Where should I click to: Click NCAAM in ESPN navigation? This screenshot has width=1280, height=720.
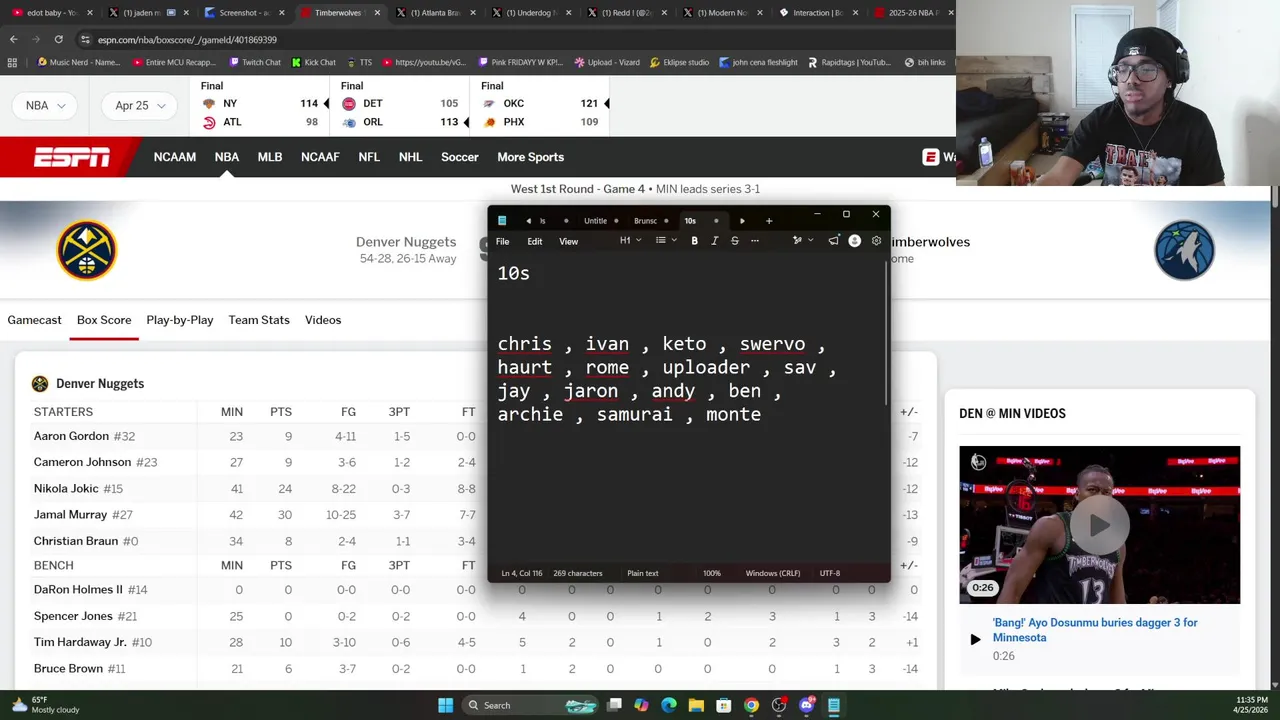point(175,157)
